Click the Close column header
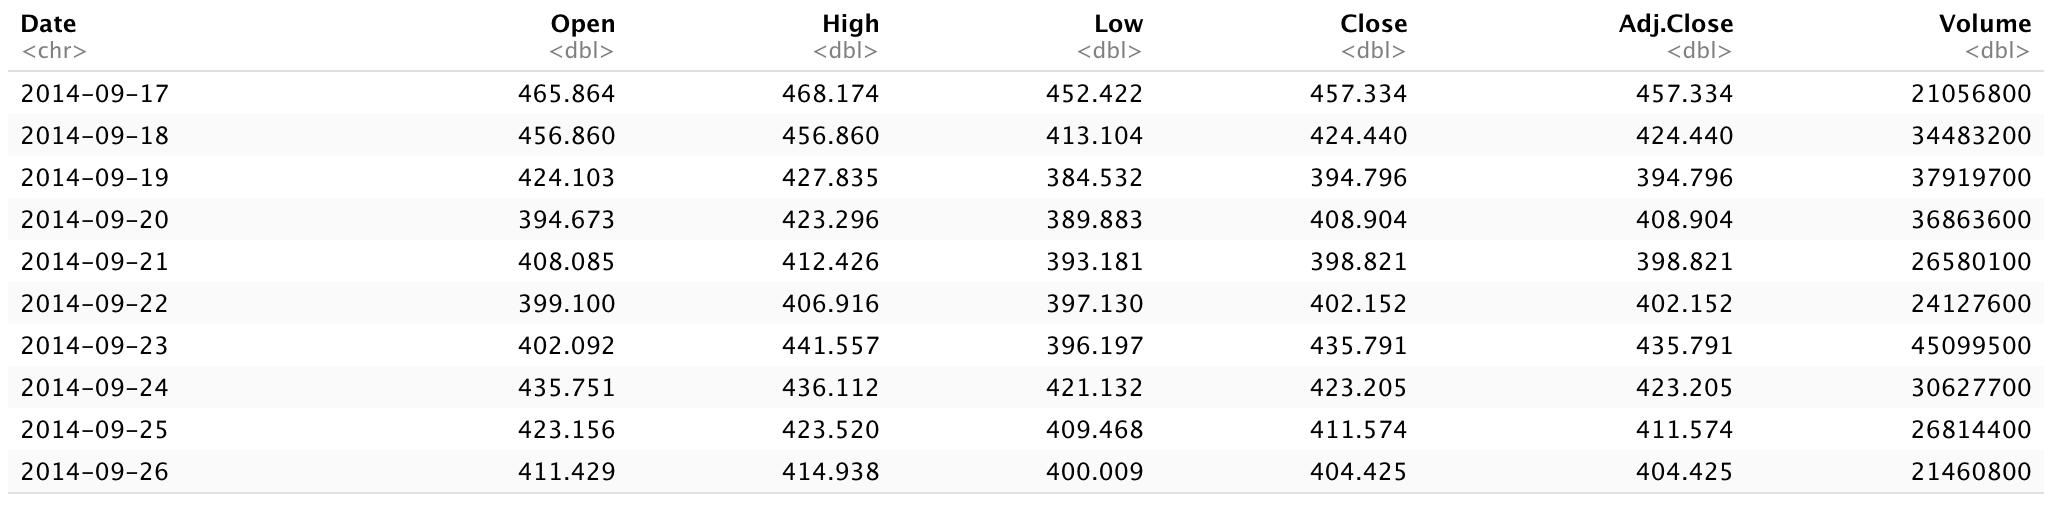Image resolution: width=2068 pixels, height=506 pixels. (1374, 24)
